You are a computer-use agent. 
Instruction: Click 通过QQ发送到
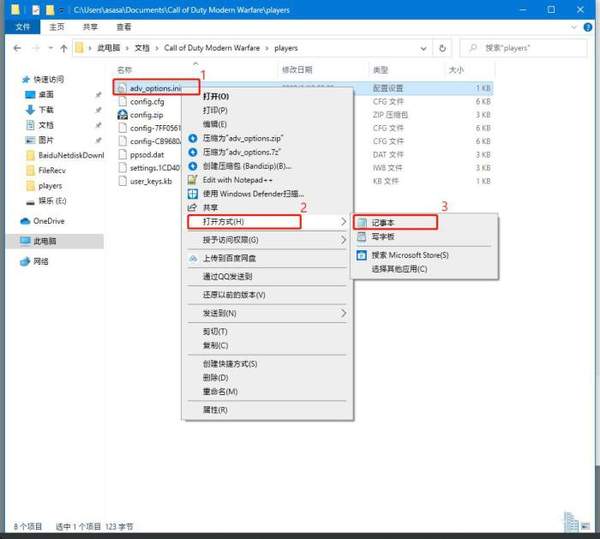click(267, 277)
